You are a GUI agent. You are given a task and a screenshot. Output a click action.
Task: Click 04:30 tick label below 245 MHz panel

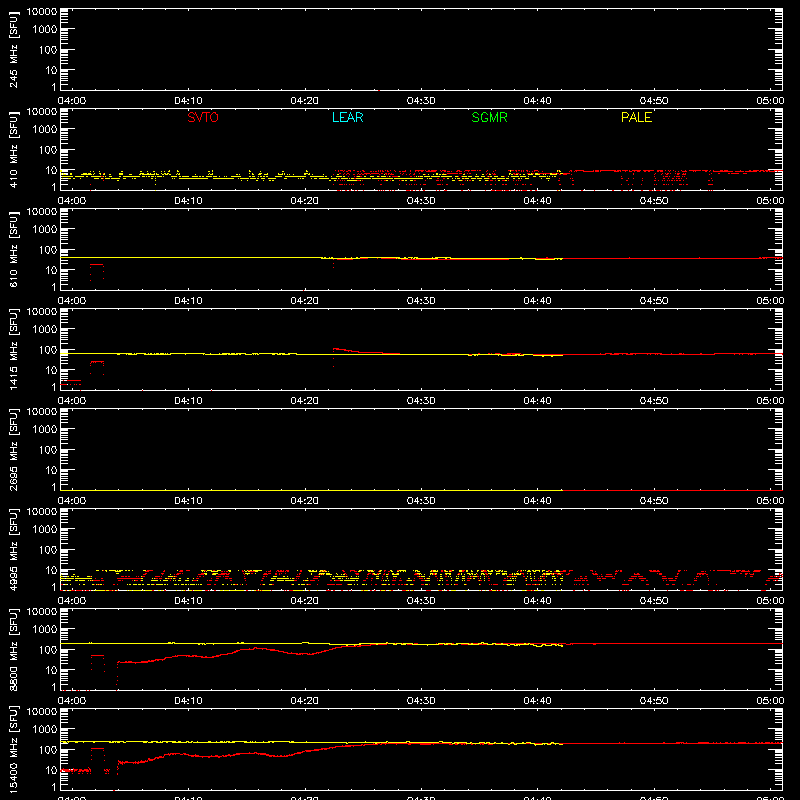[x=421, y=101]
